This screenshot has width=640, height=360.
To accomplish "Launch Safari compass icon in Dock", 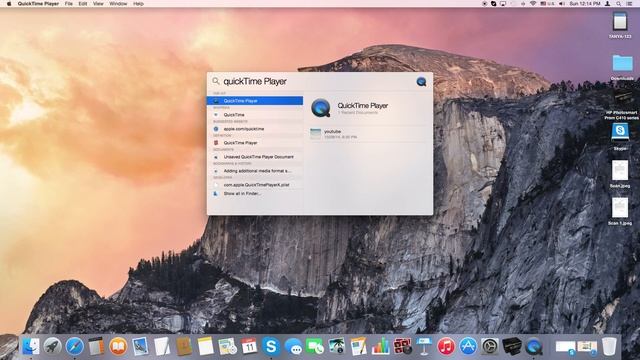I will 75,347.
